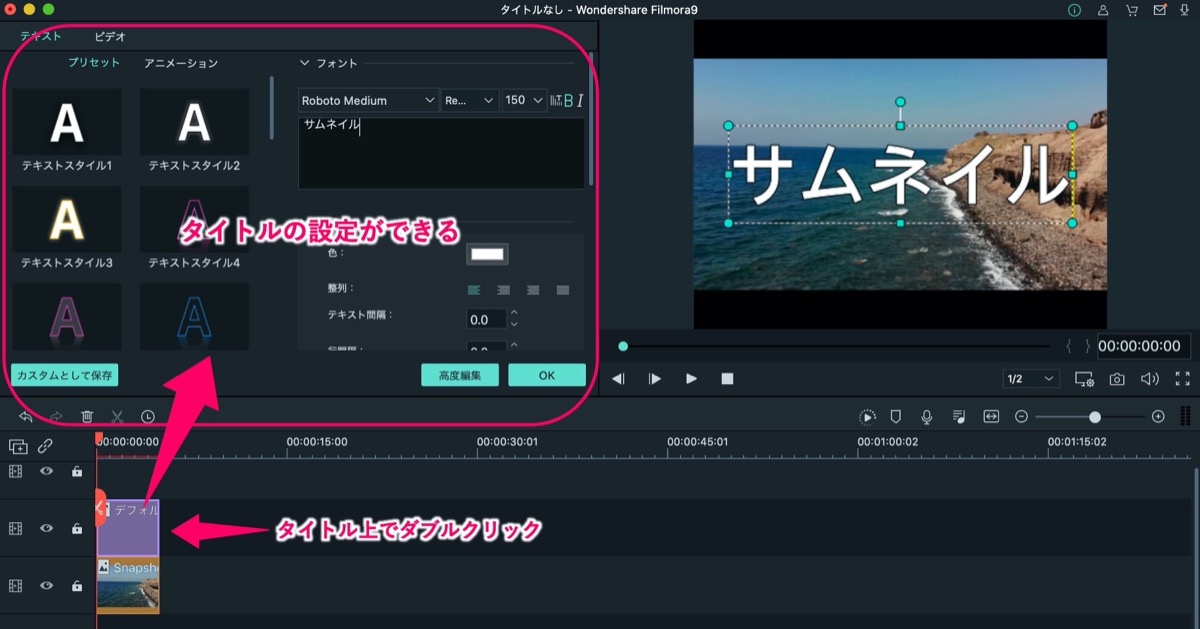Select the プリセット tab
Viewport: 1200px width, 629px height.
coord(94,63)
